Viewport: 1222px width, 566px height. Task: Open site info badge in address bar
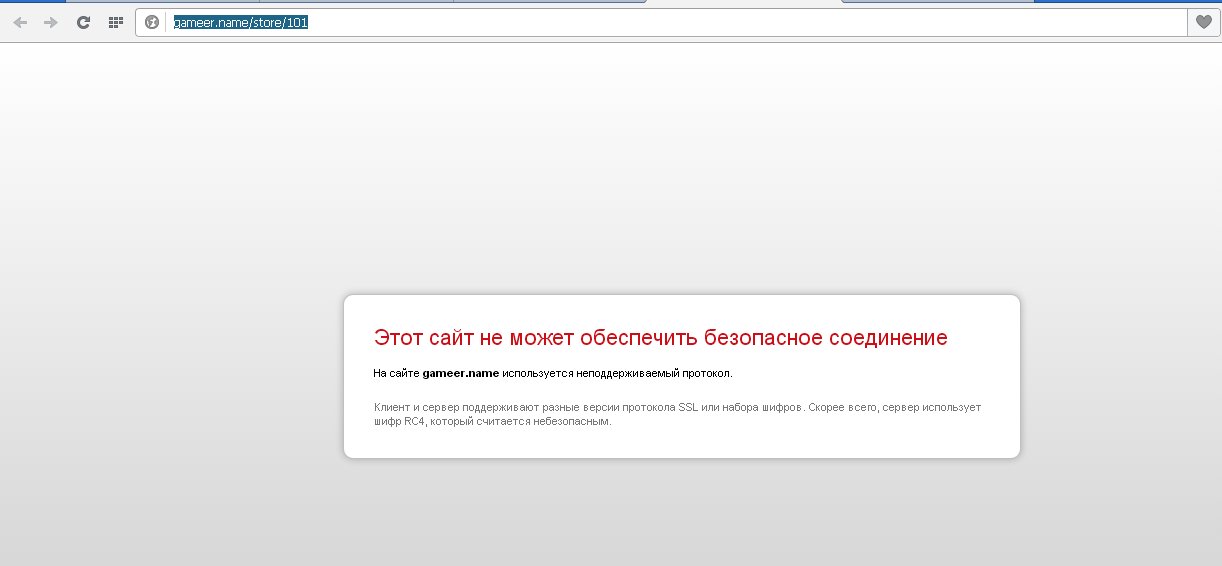(x=152, y=22)
